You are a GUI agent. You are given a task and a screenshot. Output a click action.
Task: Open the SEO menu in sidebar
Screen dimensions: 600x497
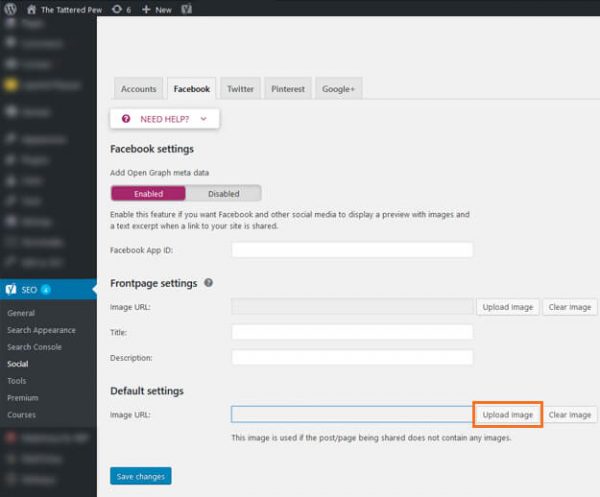point(48,290)
